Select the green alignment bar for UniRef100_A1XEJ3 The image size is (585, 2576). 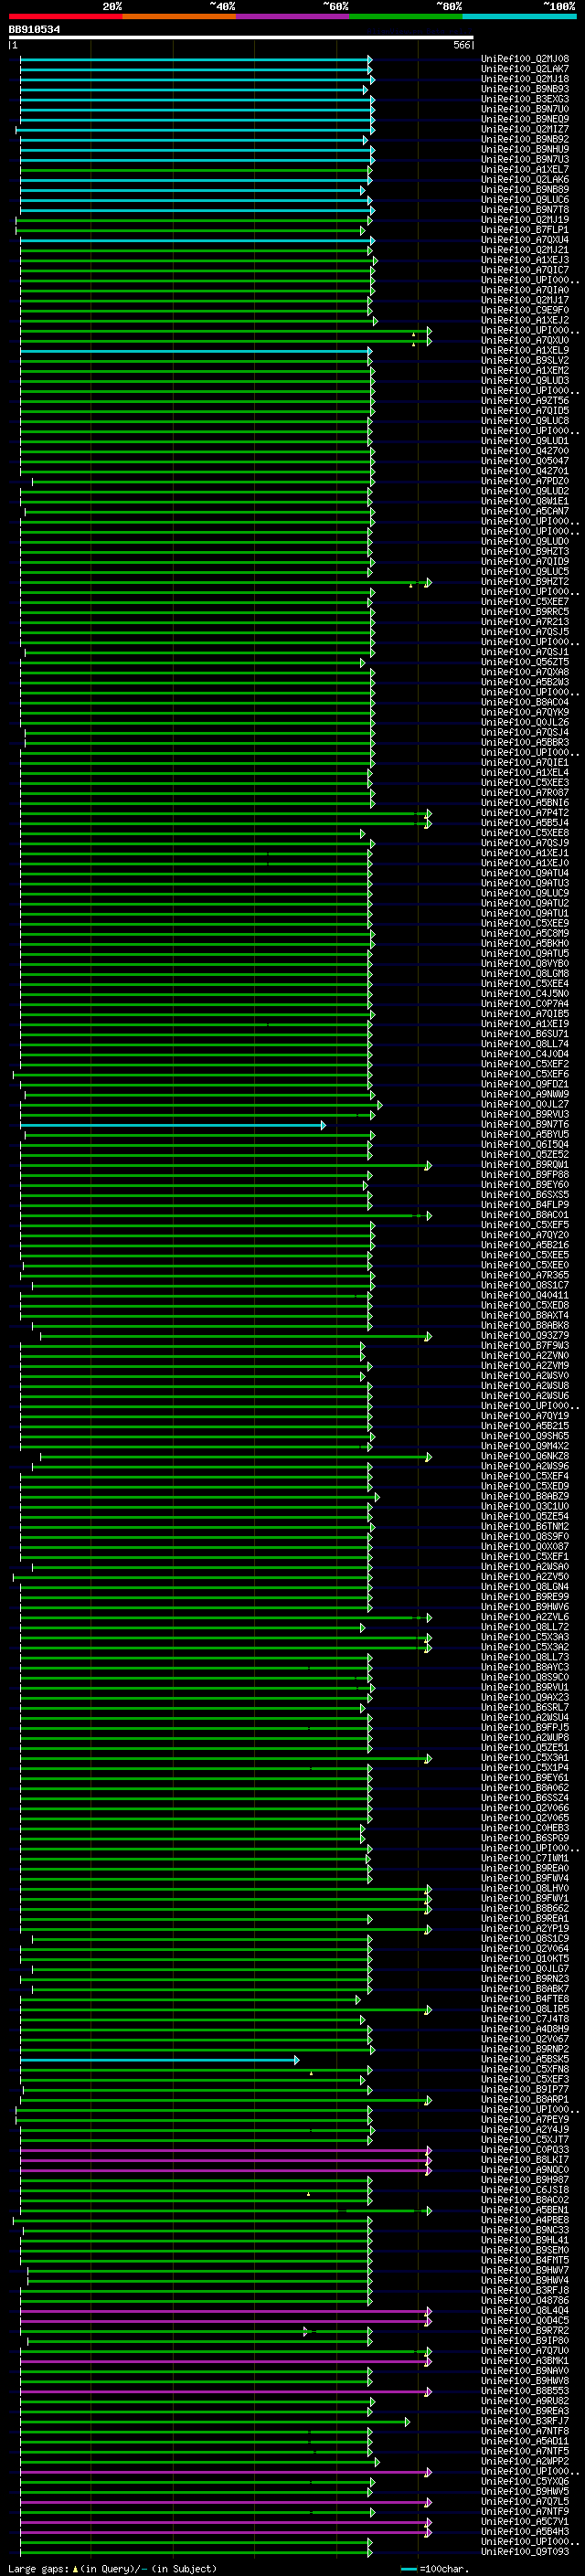199,260
